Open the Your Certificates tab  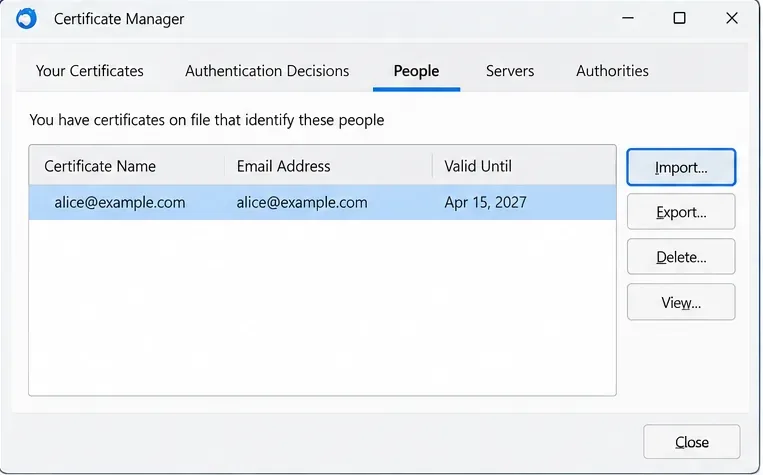pos(90,71)
